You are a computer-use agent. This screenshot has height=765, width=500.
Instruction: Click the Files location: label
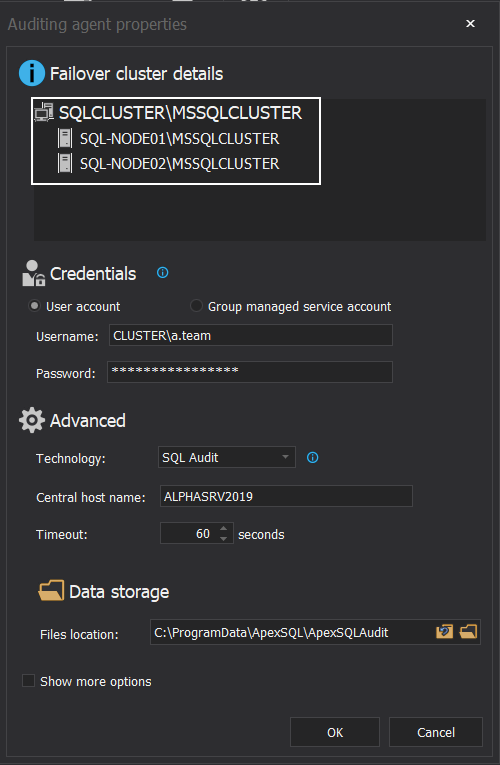(80, 635)
